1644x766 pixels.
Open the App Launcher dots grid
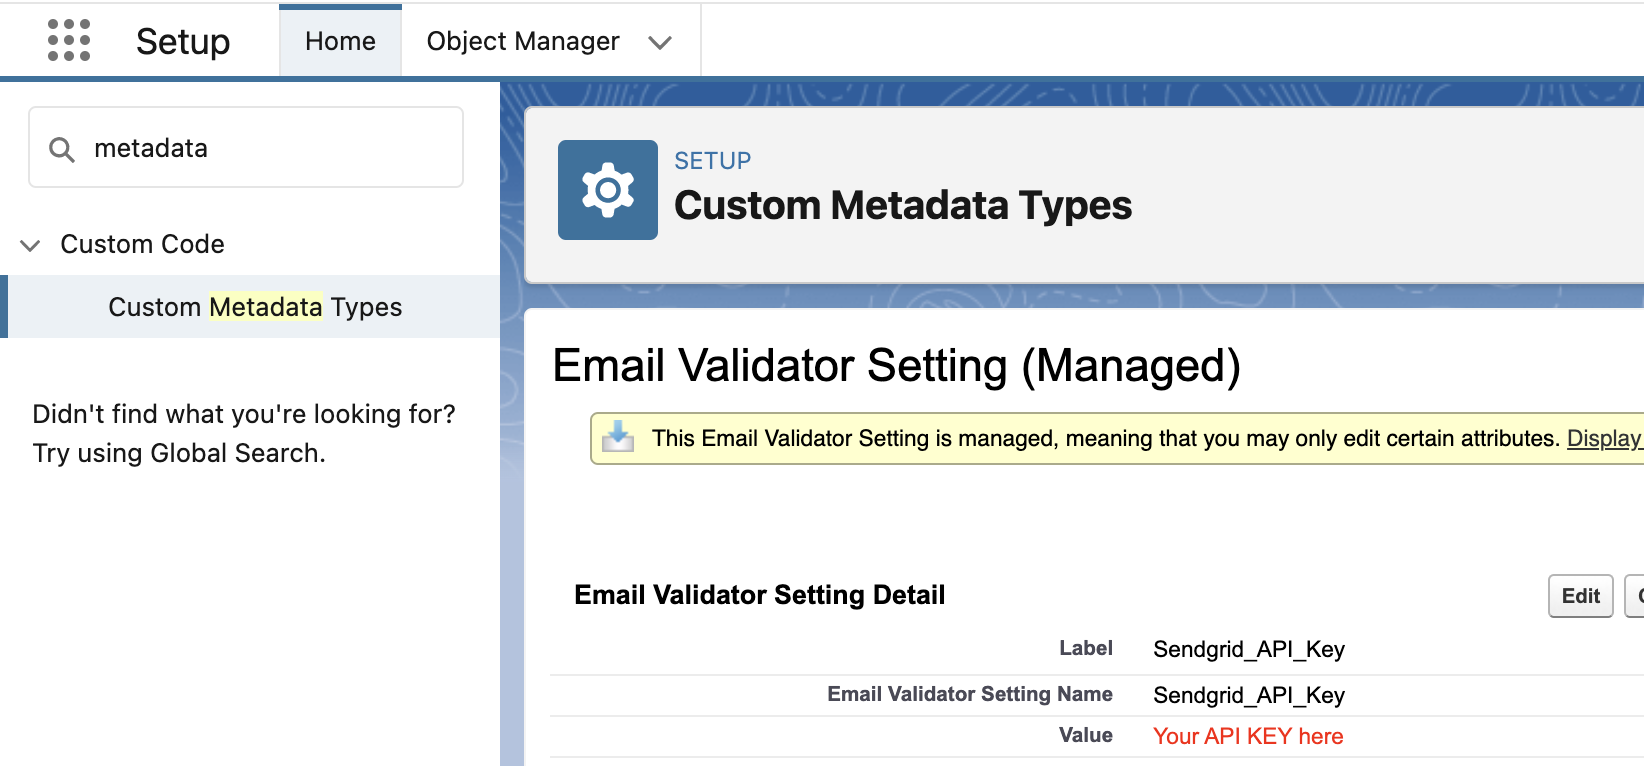[69, 40]
